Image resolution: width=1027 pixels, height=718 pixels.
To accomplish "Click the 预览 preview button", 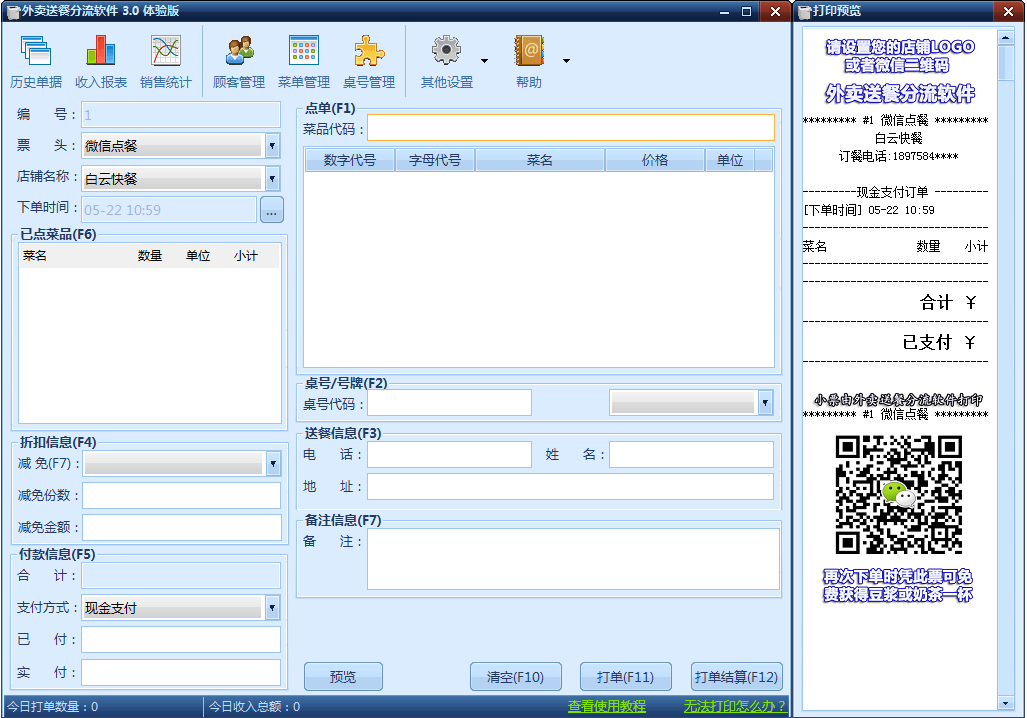I will coord(343,677).
